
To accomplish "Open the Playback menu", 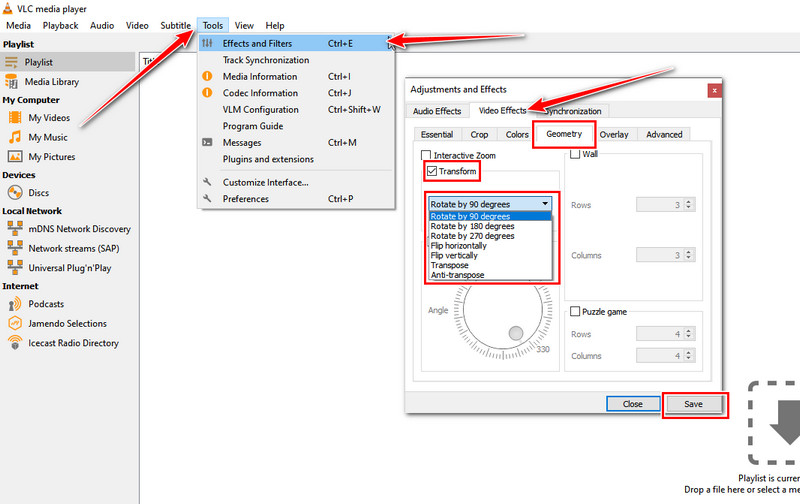I will coord(60,26).
